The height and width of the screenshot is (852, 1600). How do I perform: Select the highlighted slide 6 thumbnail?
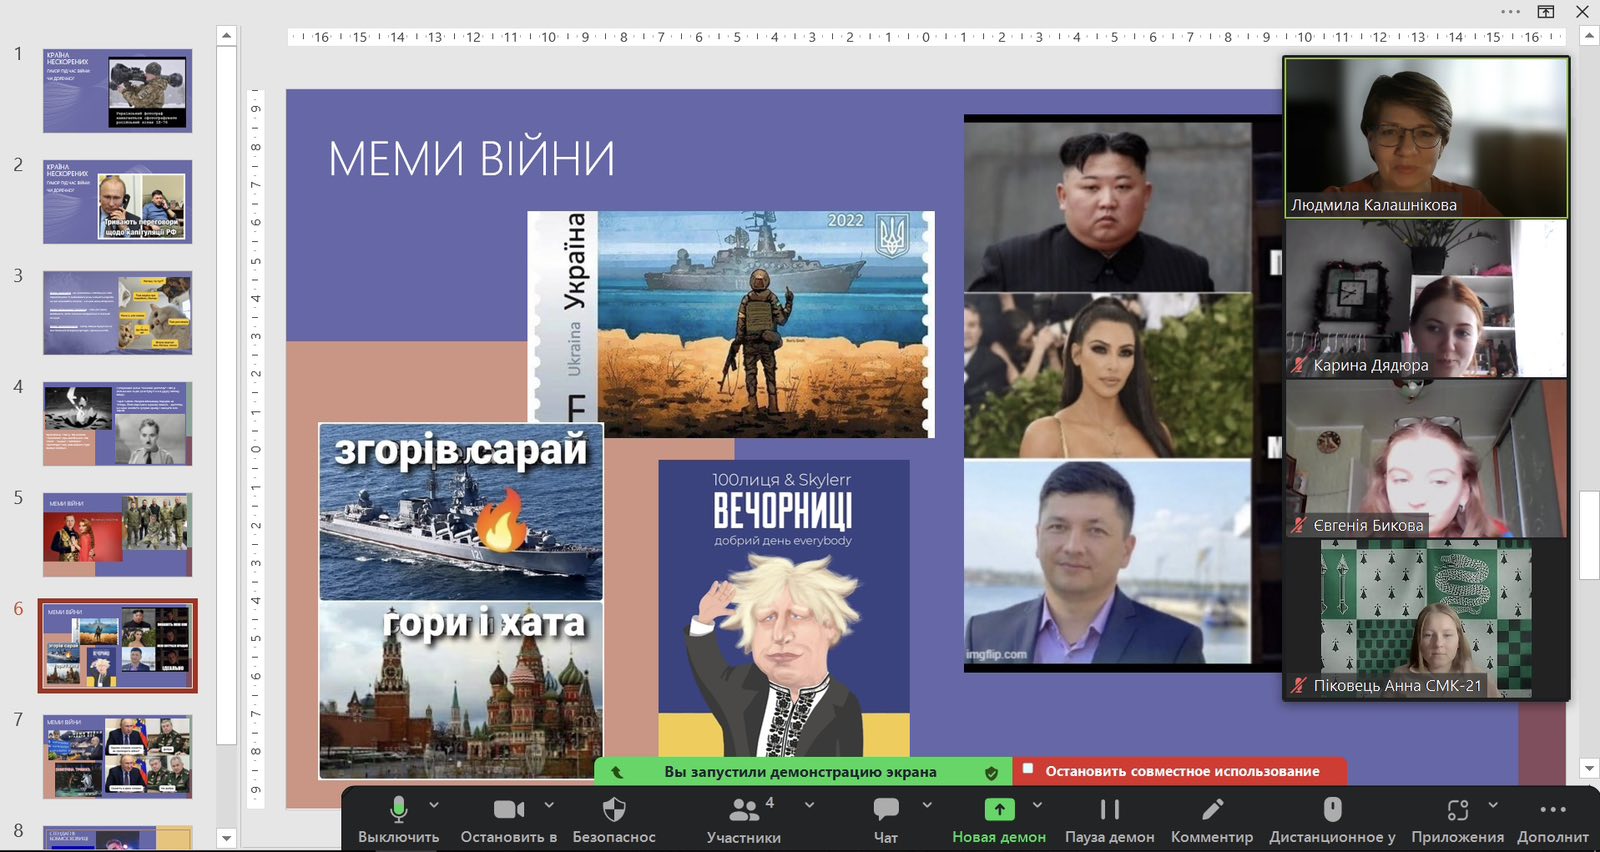[118, 646]
